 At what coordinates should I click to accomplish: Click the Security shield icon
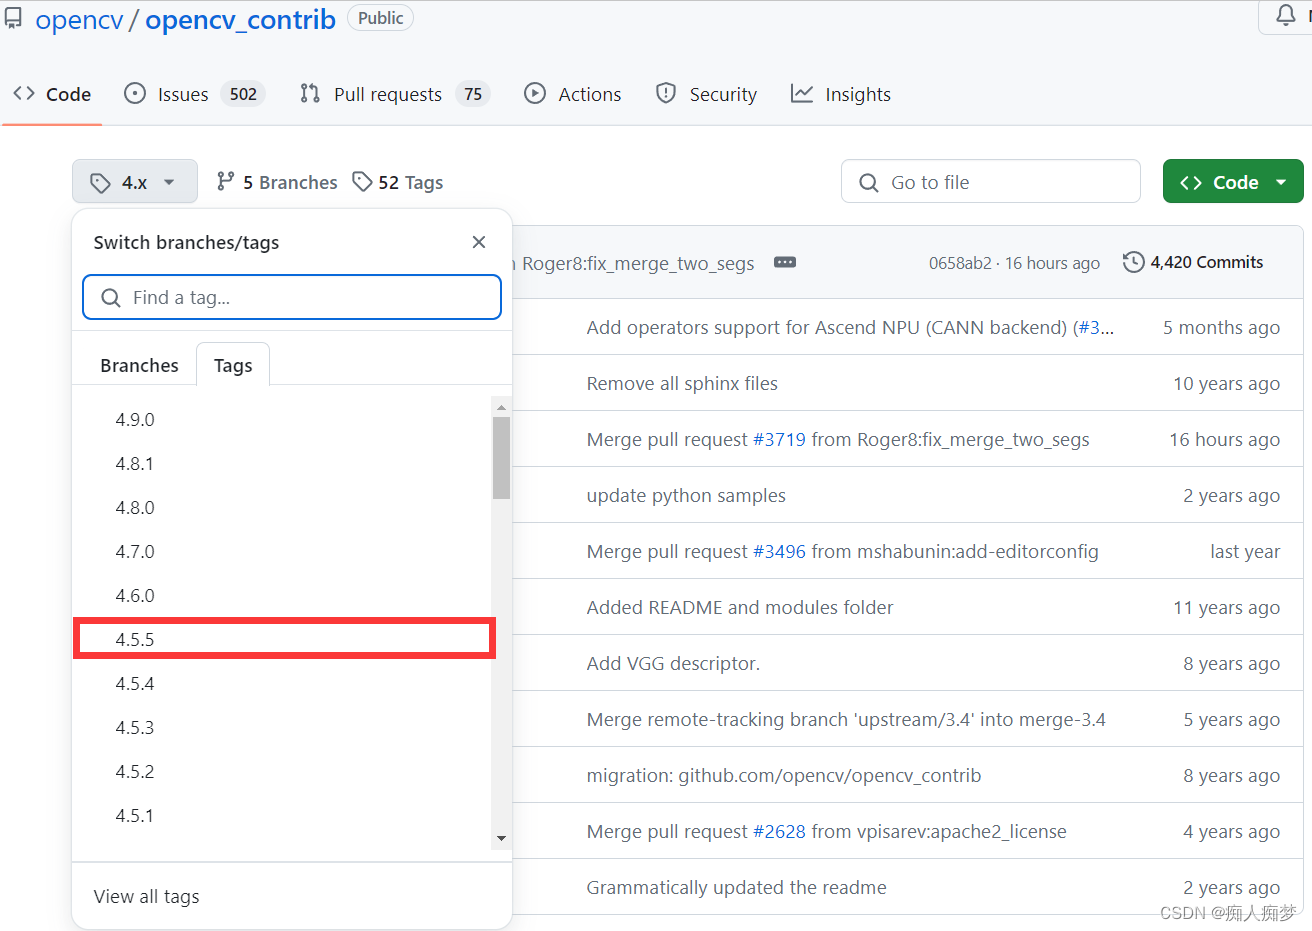666,93
